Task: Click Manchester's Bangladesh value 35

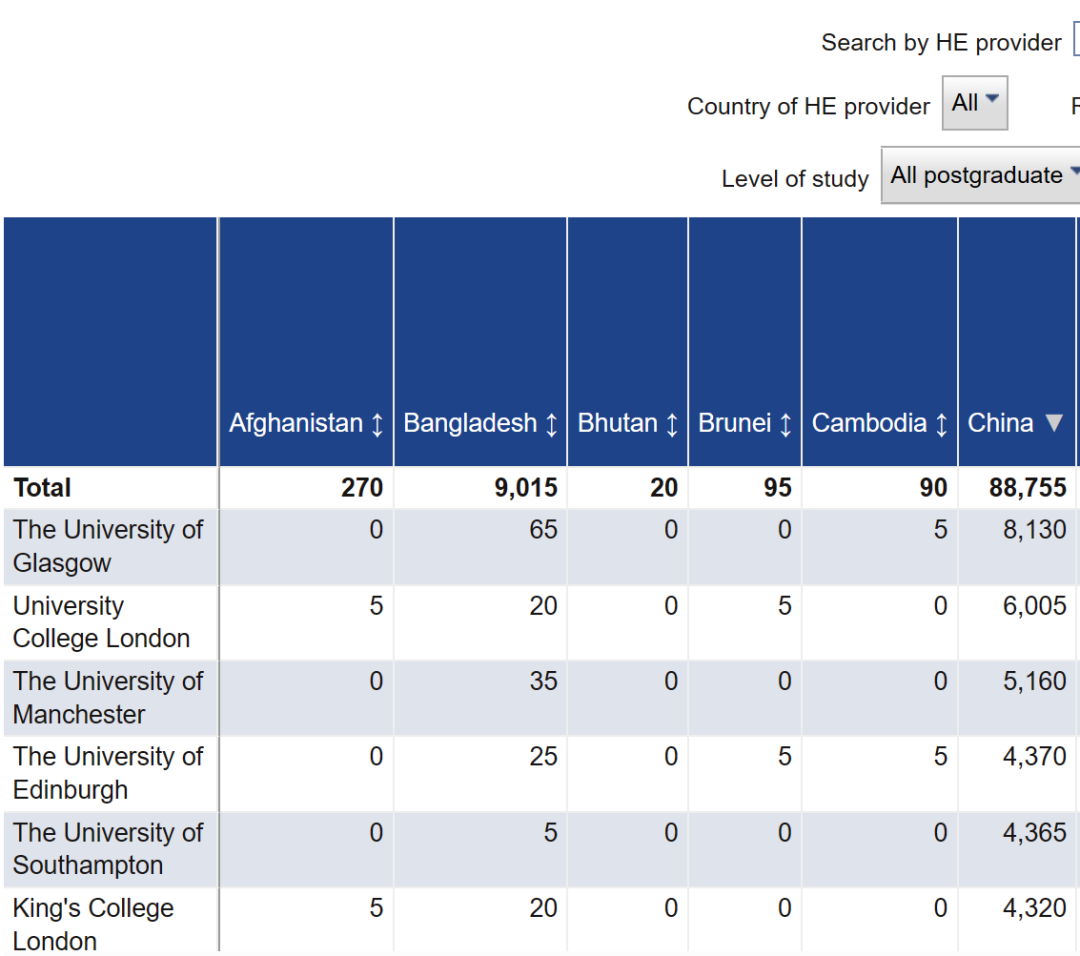Action: pos(543,681)
